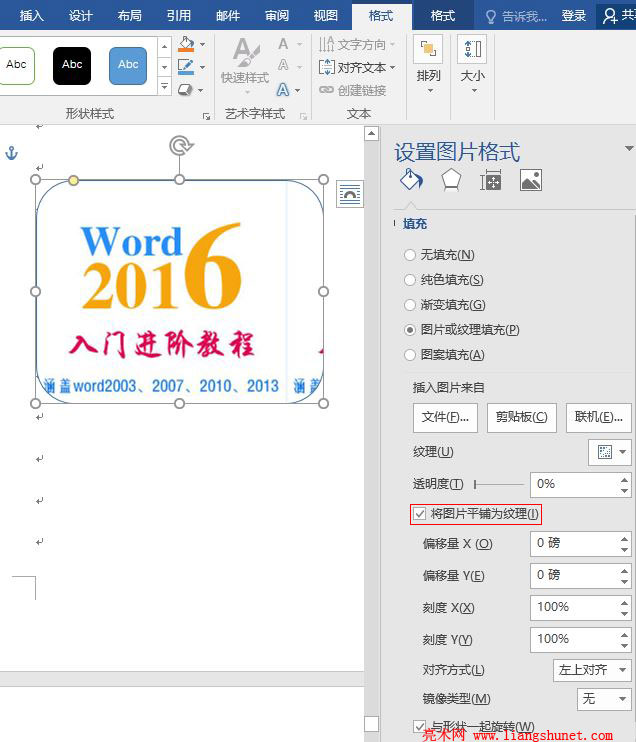This screenshot has height=742, width=636.
Task: Open the Effects pentagon pane tab
Action: (x=451, y=180)
